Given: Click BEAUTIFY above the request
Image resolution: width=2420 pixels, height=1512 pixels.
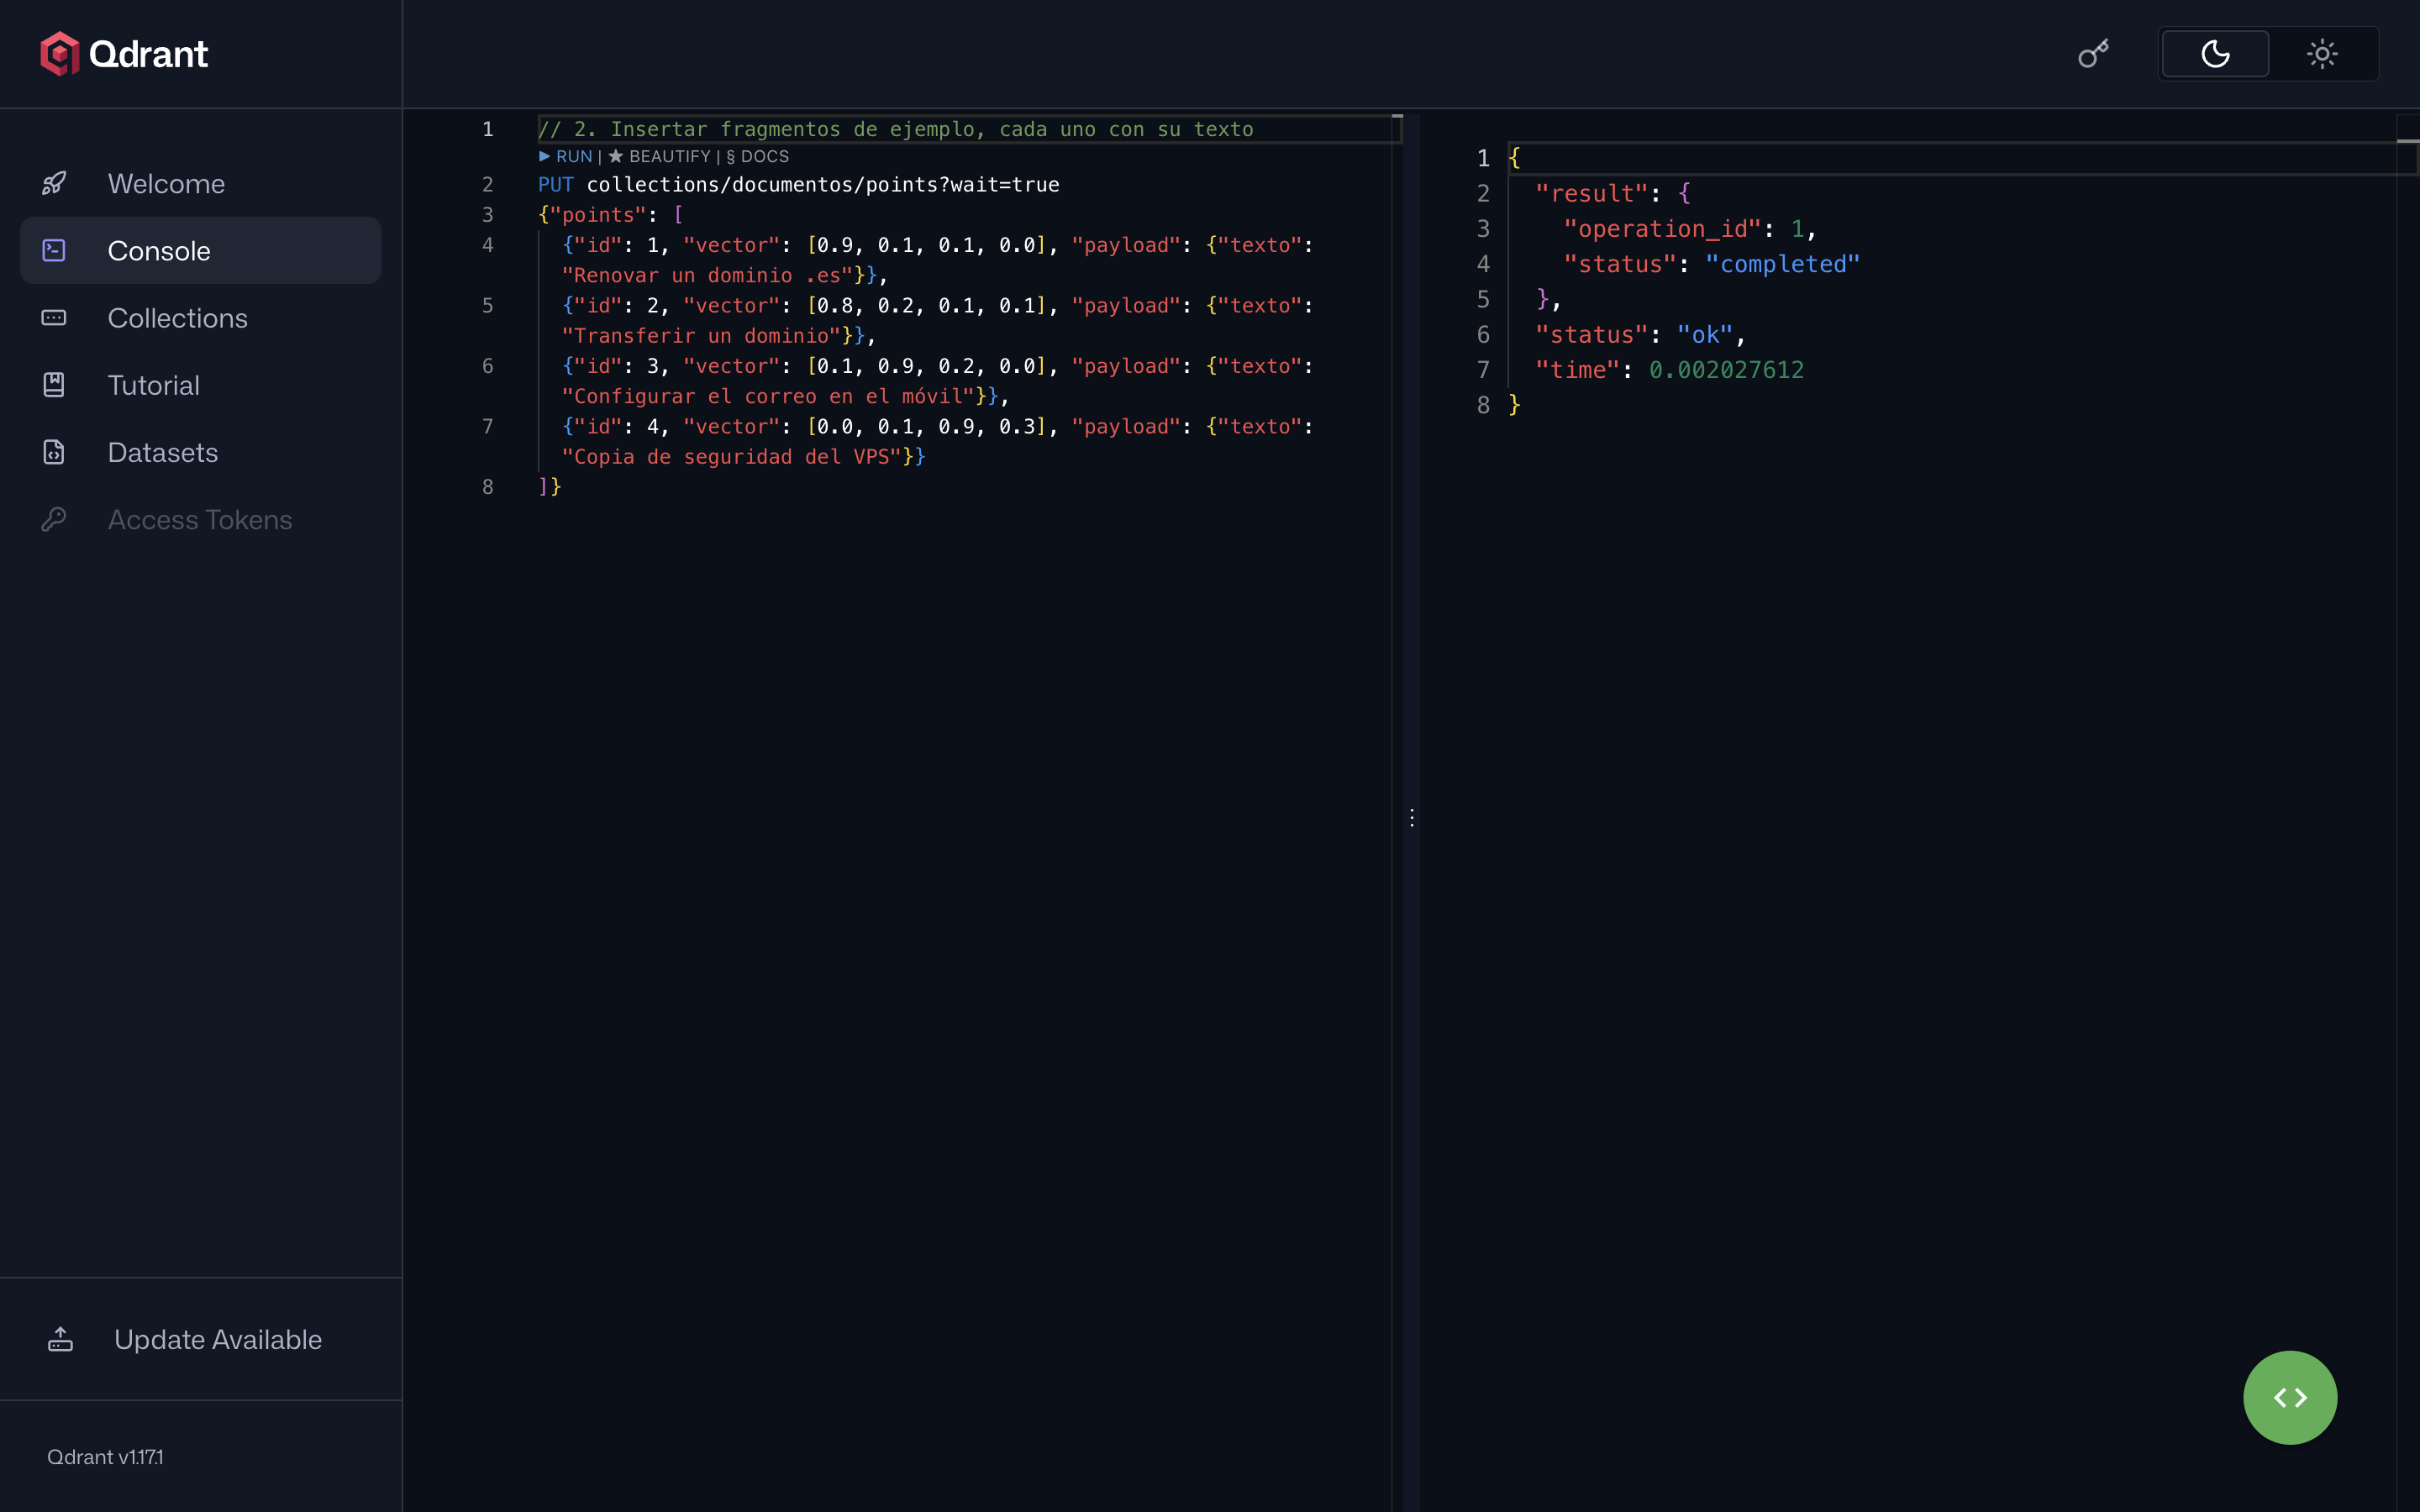Looking at the screenshot, I should click(x=659, y=156).
